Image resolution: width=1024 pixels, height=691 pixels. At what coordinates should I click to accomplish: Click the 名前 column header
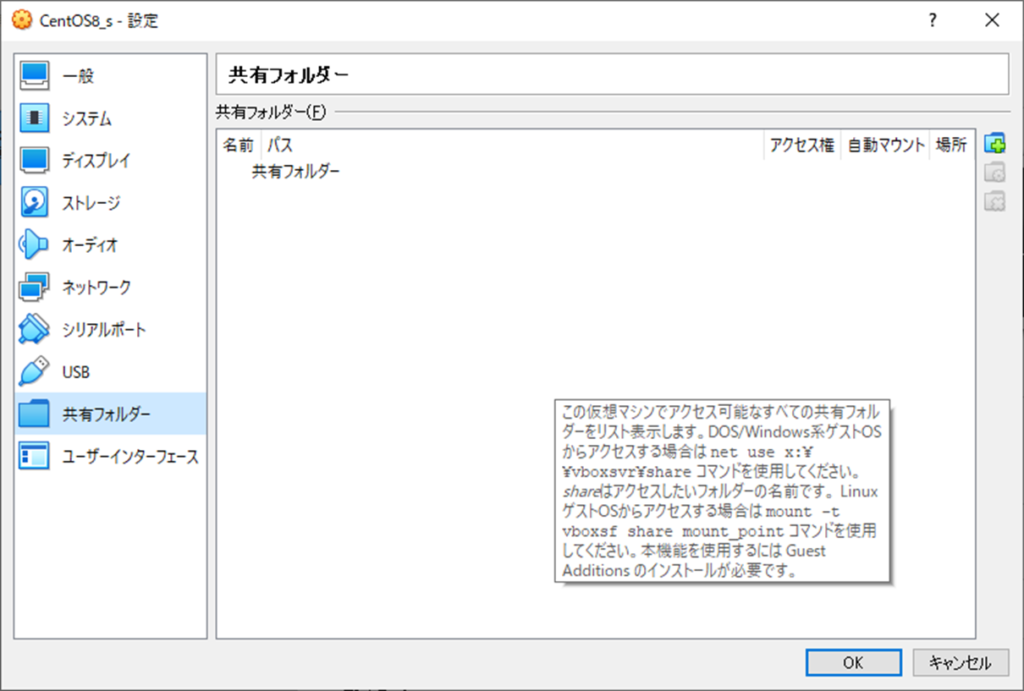click(x=238, y=145)
